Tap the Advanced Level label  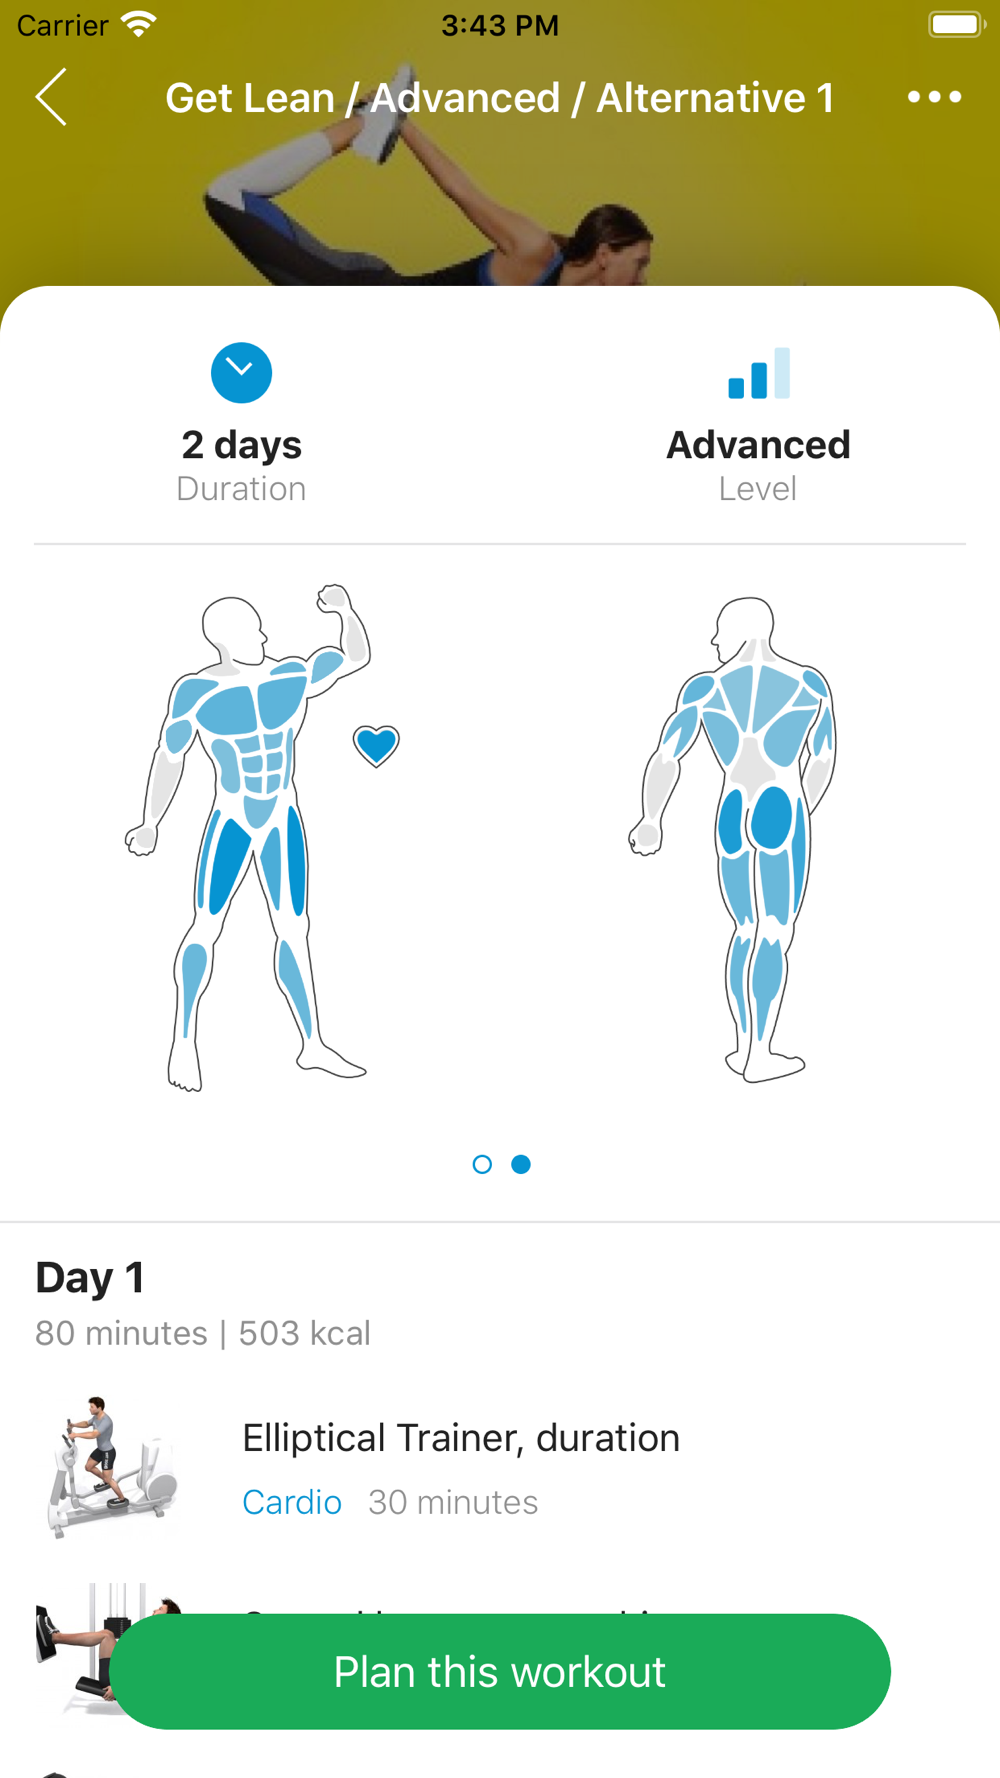(758, 466)
